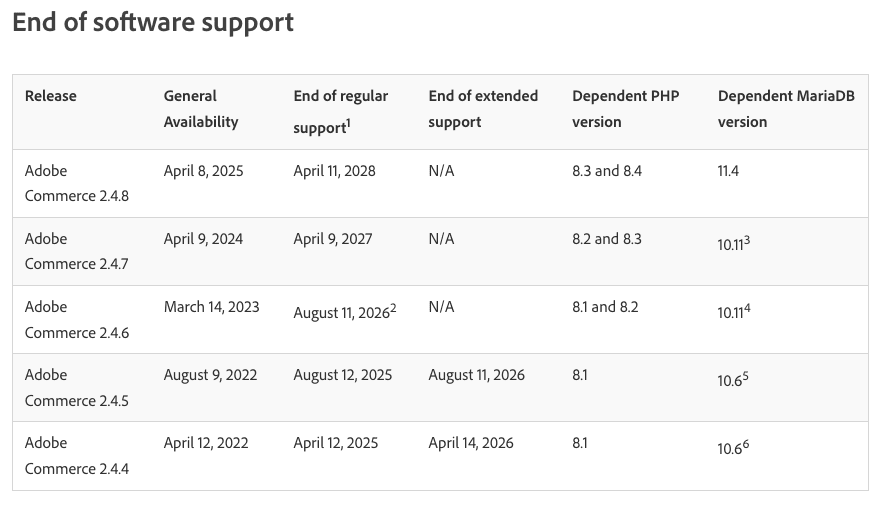885x508 pixels.
Task: Click footnote 4 in the 2.4.6 row
Action: click(x=747, y=308)
